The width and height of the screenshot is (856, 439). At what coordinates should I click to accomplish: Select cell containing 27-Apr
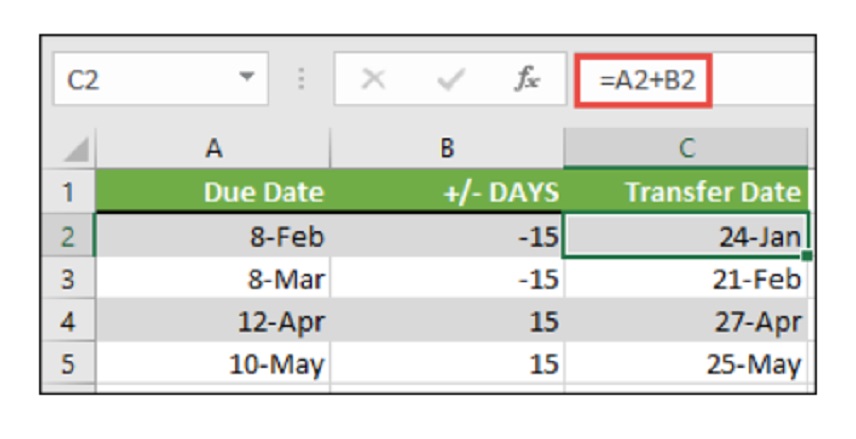tap(685, 322)
